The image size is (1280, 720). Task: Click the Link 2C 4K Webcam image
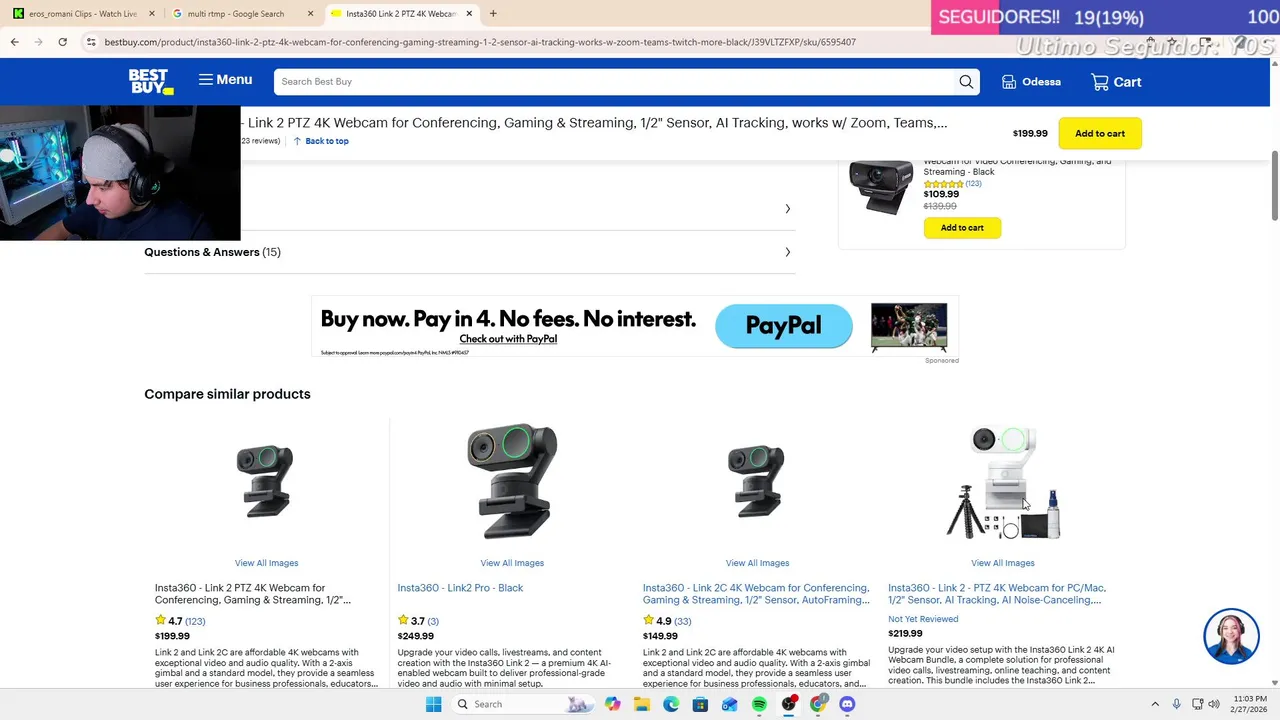click(757, 482)
